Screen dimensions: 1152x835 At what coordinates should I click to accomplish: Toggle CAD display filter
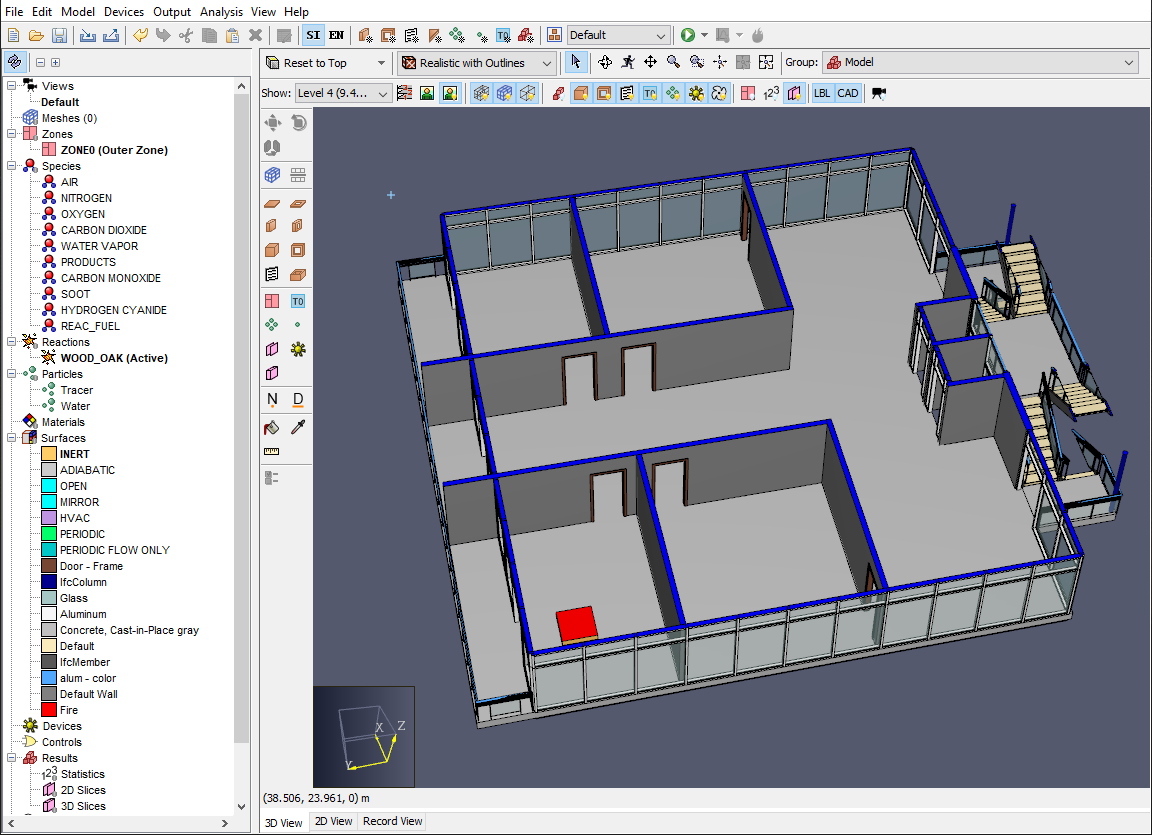(x=848, y=93)
